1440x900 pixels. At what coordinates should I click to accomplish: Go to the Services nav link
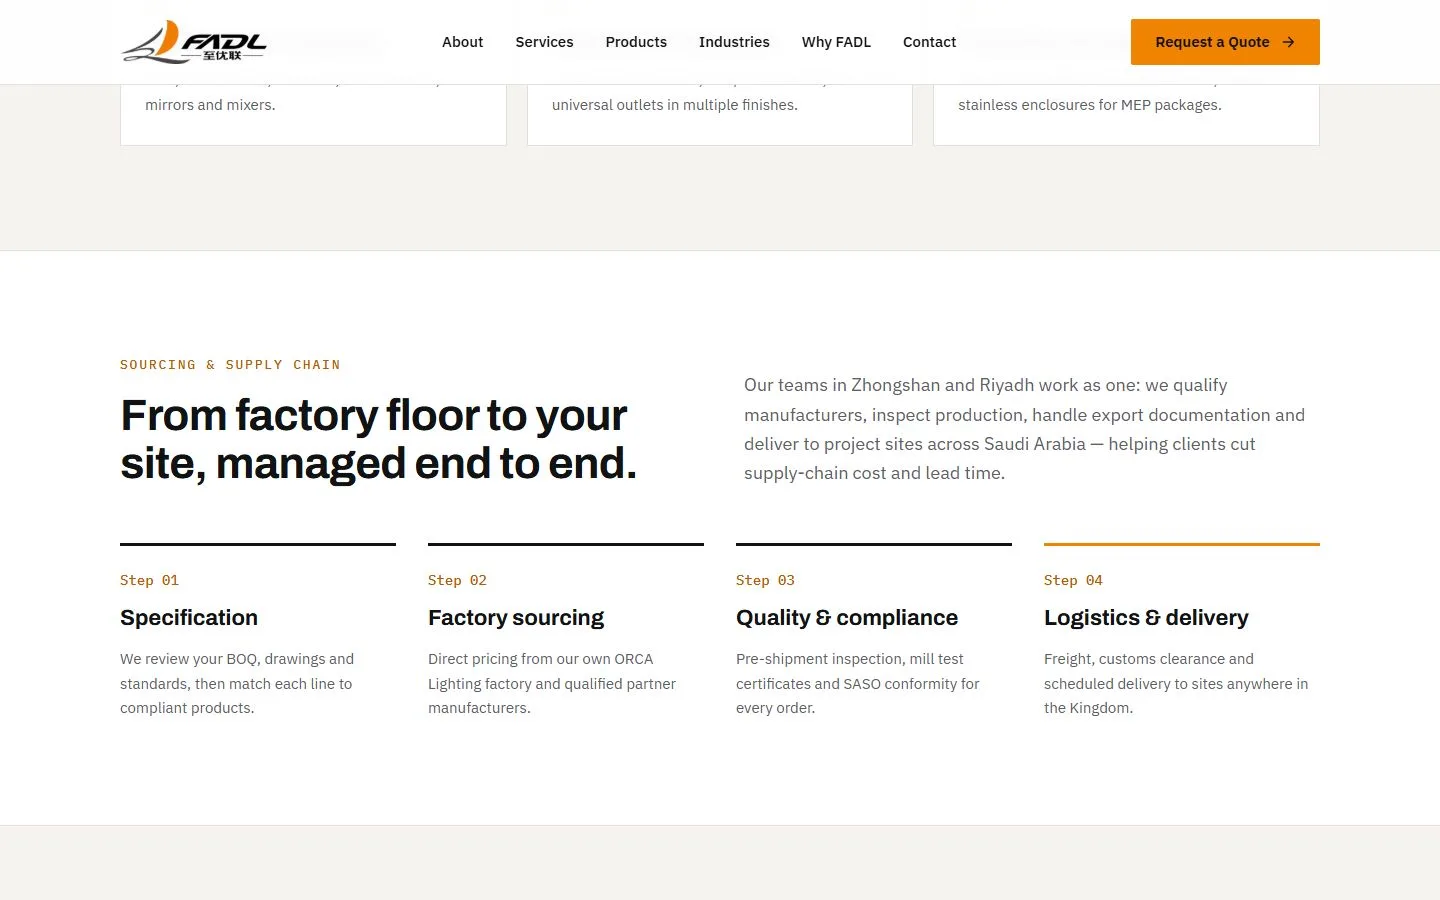click(x=544, y=42)
